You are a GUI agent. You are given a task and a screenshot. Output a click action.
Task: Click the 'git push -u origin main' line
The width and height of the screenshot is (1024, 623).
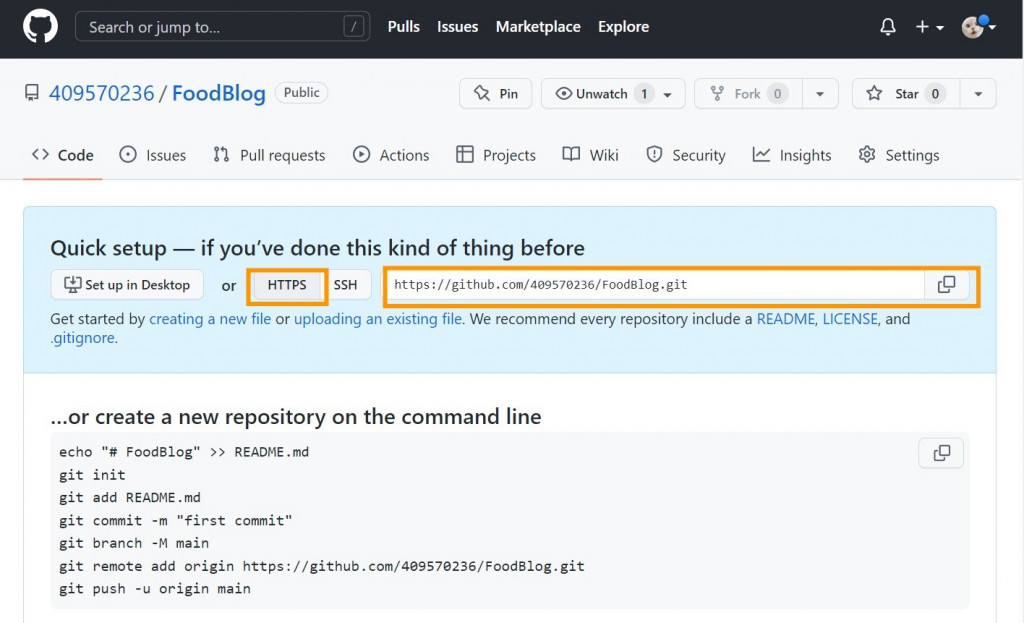pos(155,589)
